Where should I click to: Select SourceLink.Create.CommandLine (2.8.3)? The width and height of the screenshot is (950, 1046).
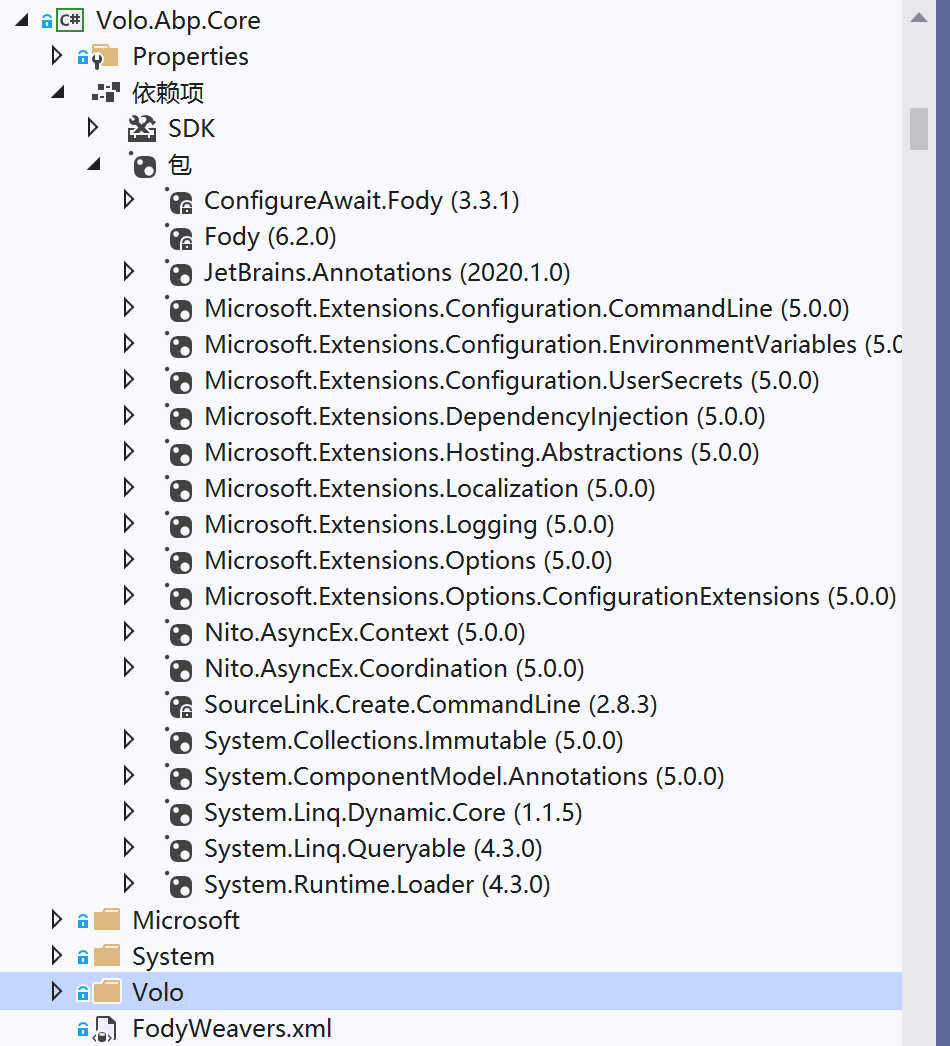pyautogui.click(x=431, y=705)
